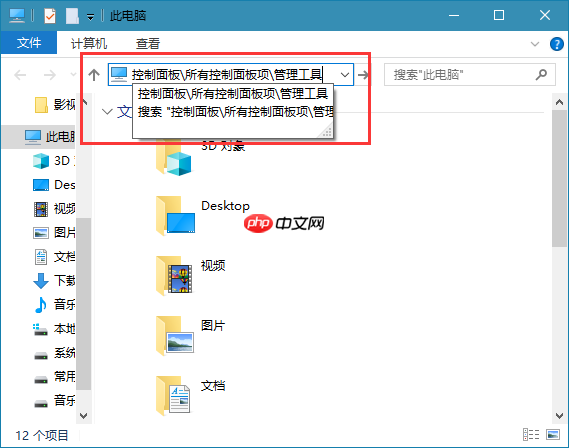
Task: Click the 图片 folder name label
Action: click(213, 325)
